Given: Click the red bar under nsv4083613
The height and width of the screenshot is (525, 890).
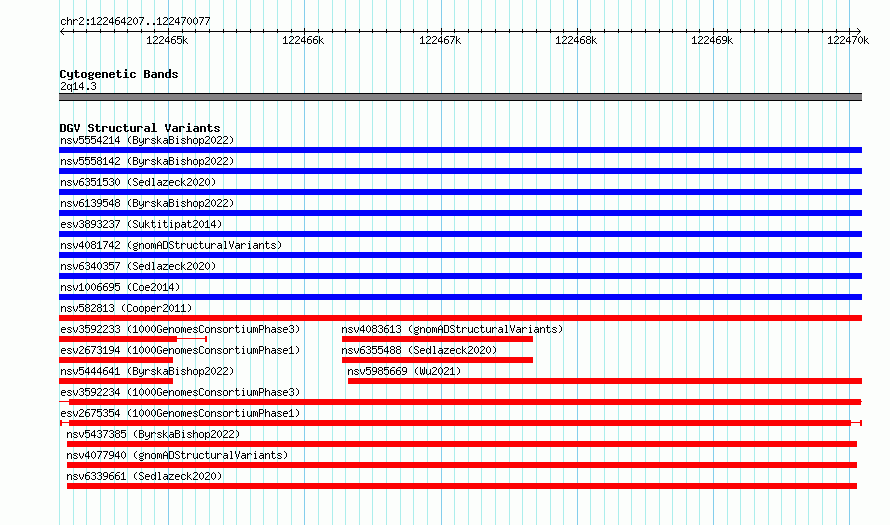Looking at the screenshot, I should pos(437,339).
